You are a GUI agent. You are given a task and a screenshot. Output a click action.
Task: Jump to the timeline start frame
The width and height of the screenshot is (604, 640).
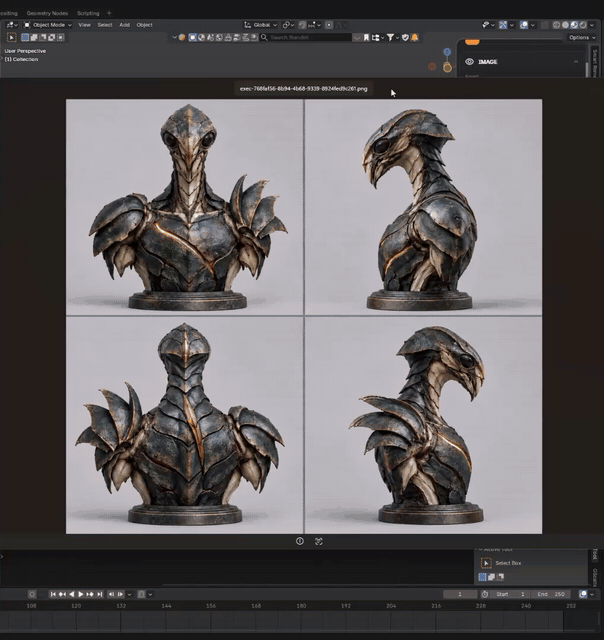[x=53, y=594]
